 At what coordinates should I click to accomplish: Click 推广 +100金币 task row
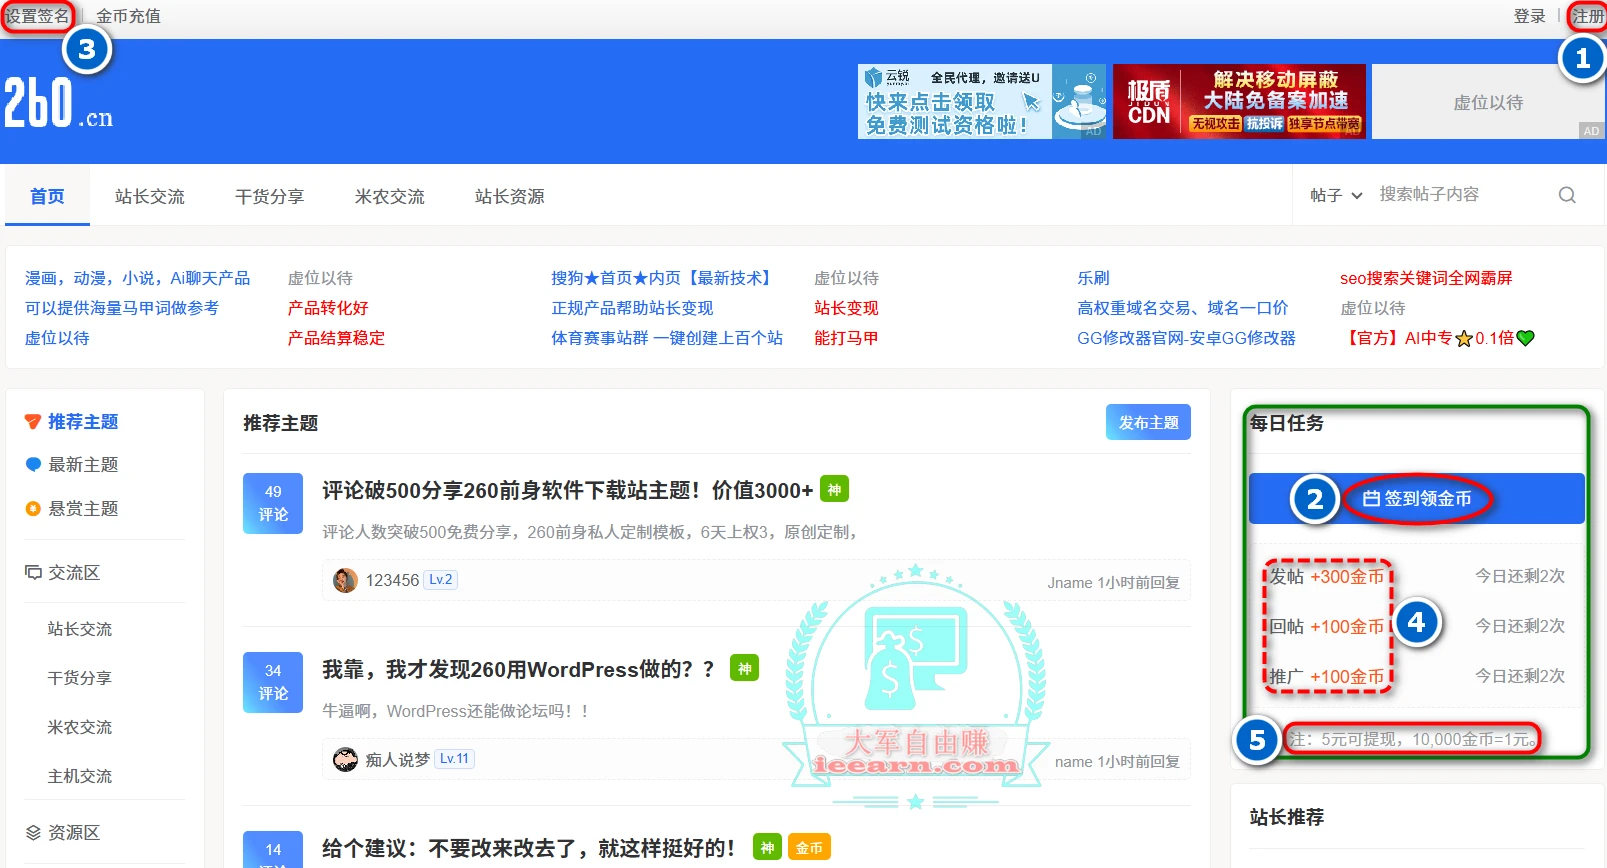(1416, 676)
